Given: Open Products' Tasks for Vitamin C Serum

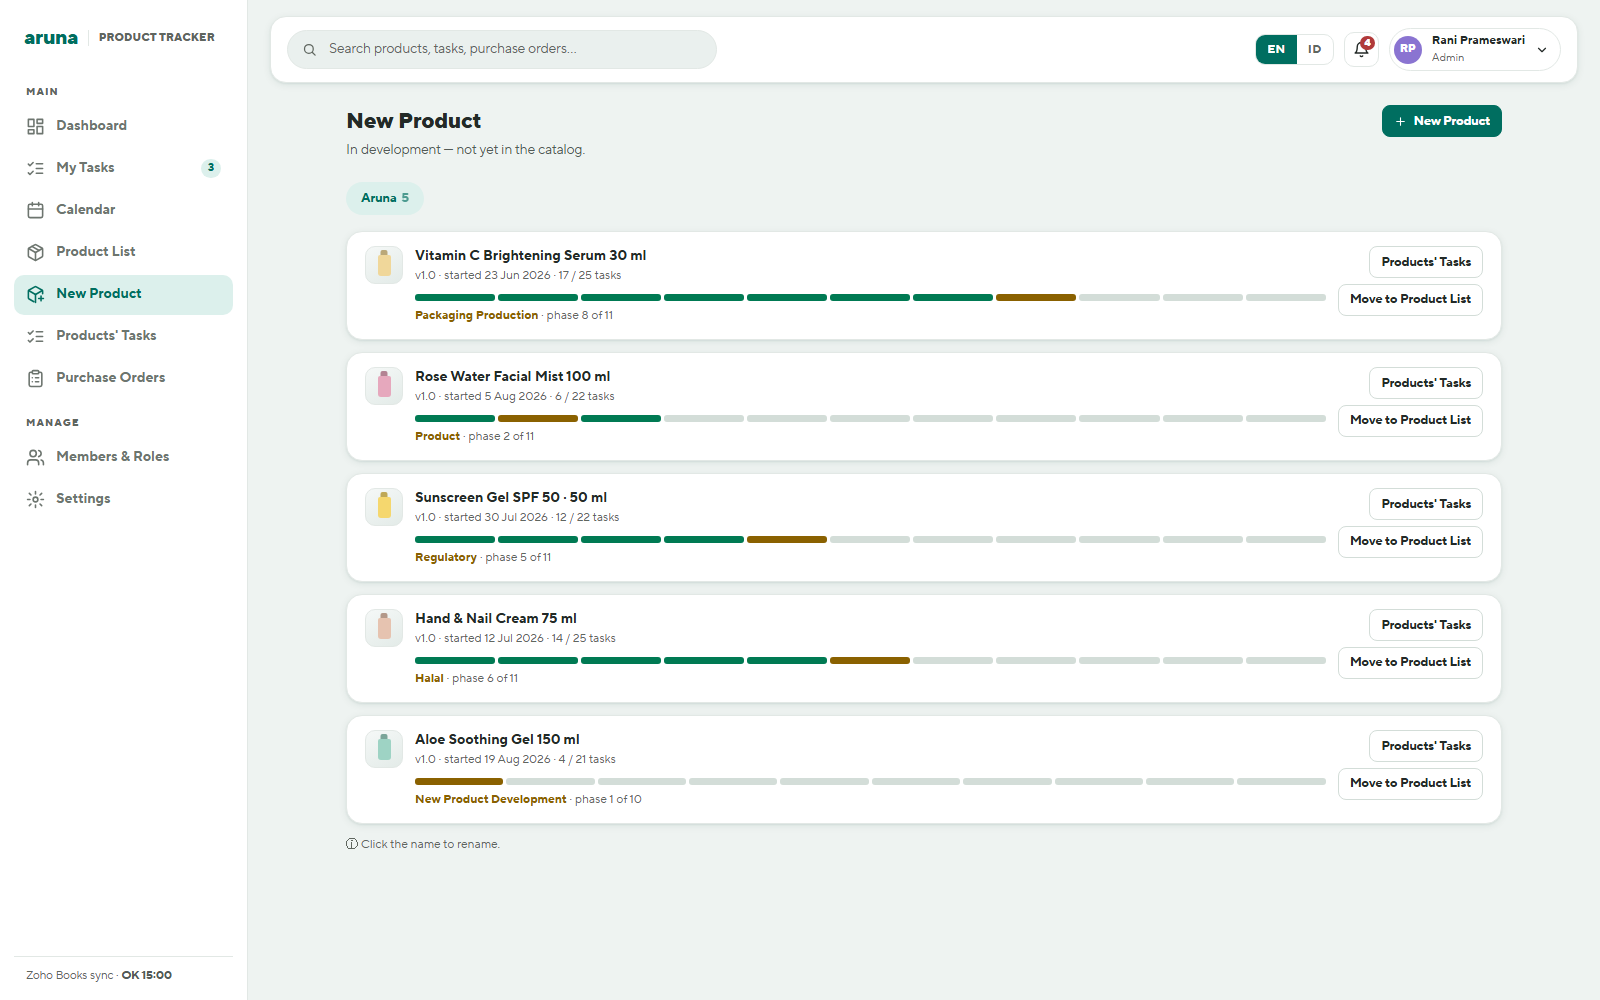Looking at the screenshot, I should (1426, 262).
